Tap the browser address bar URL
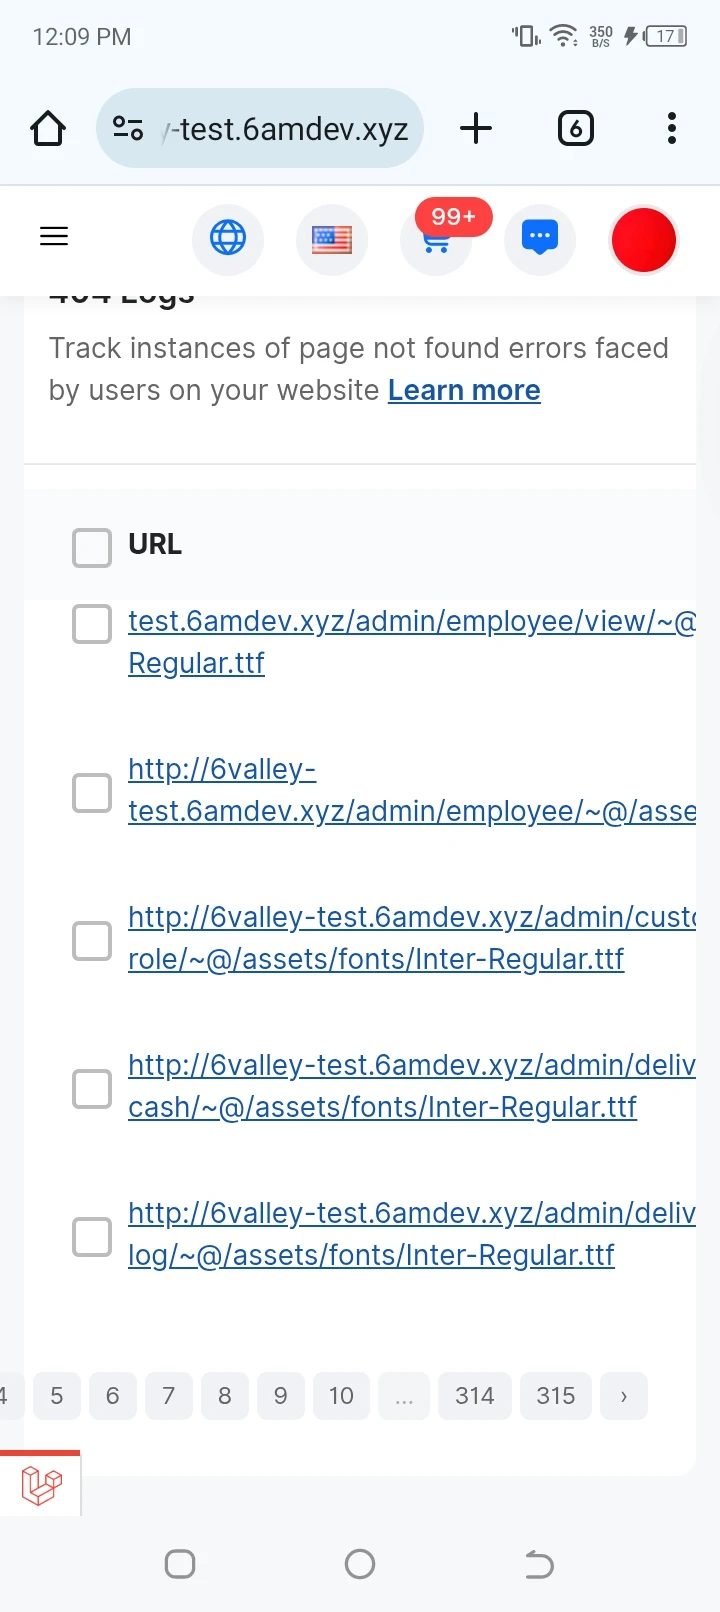 coord(260,128)
